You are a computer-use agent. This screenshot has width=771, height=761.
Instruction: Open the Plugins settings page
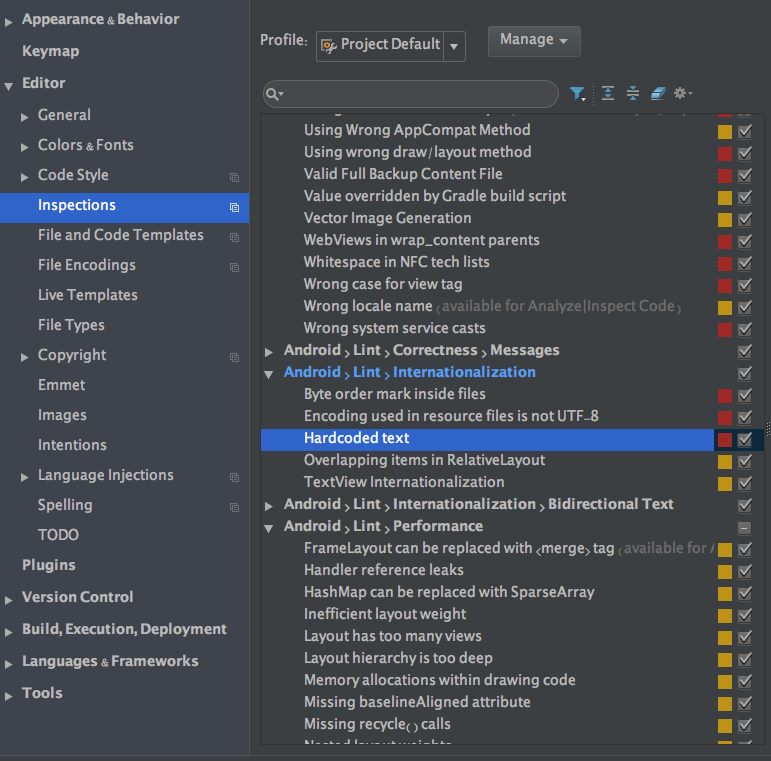pyautogui.click(x=49, y=565)
